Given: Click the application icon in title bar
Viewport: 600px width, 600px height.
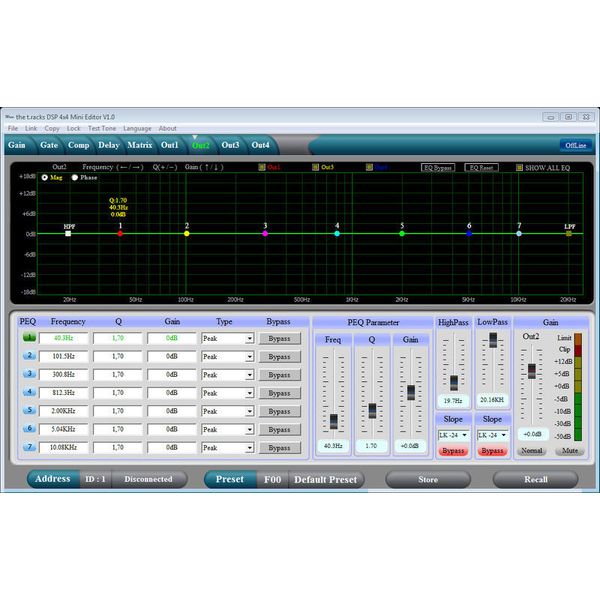Looking at the screenshot, I should tap(10, 117).
